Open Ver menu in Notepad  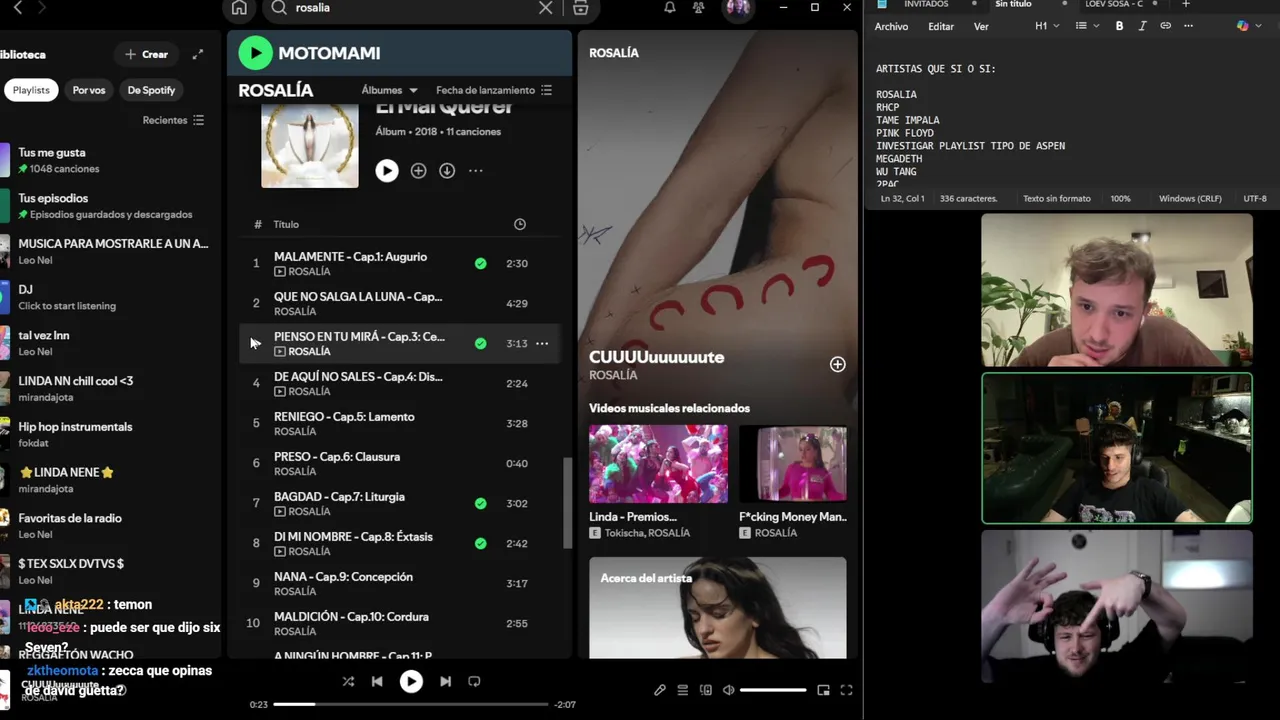(981, 27)
